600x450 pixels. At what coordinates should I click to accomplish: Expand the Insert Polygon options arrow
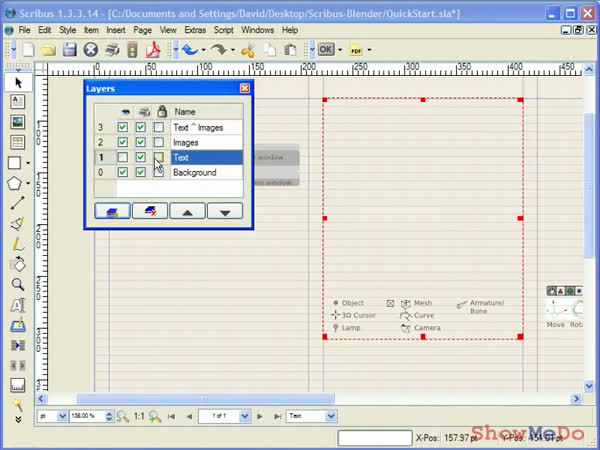28,184
